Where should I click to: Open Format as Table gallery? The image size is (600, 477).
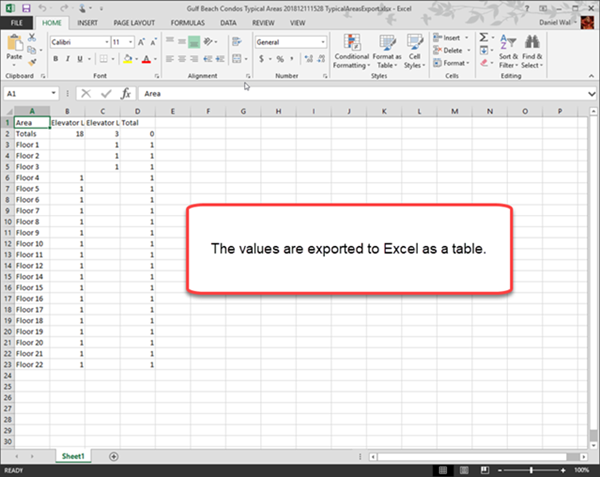pos(387,51)
